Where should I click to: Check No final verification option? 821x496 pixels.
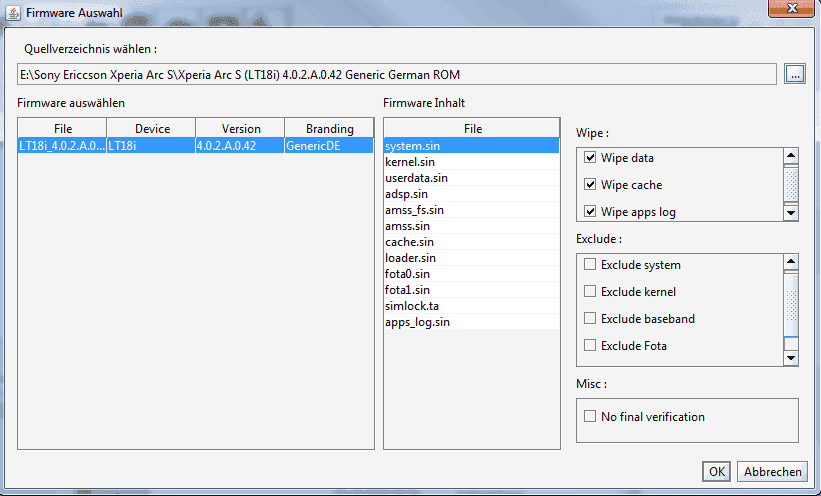point(590,416)
